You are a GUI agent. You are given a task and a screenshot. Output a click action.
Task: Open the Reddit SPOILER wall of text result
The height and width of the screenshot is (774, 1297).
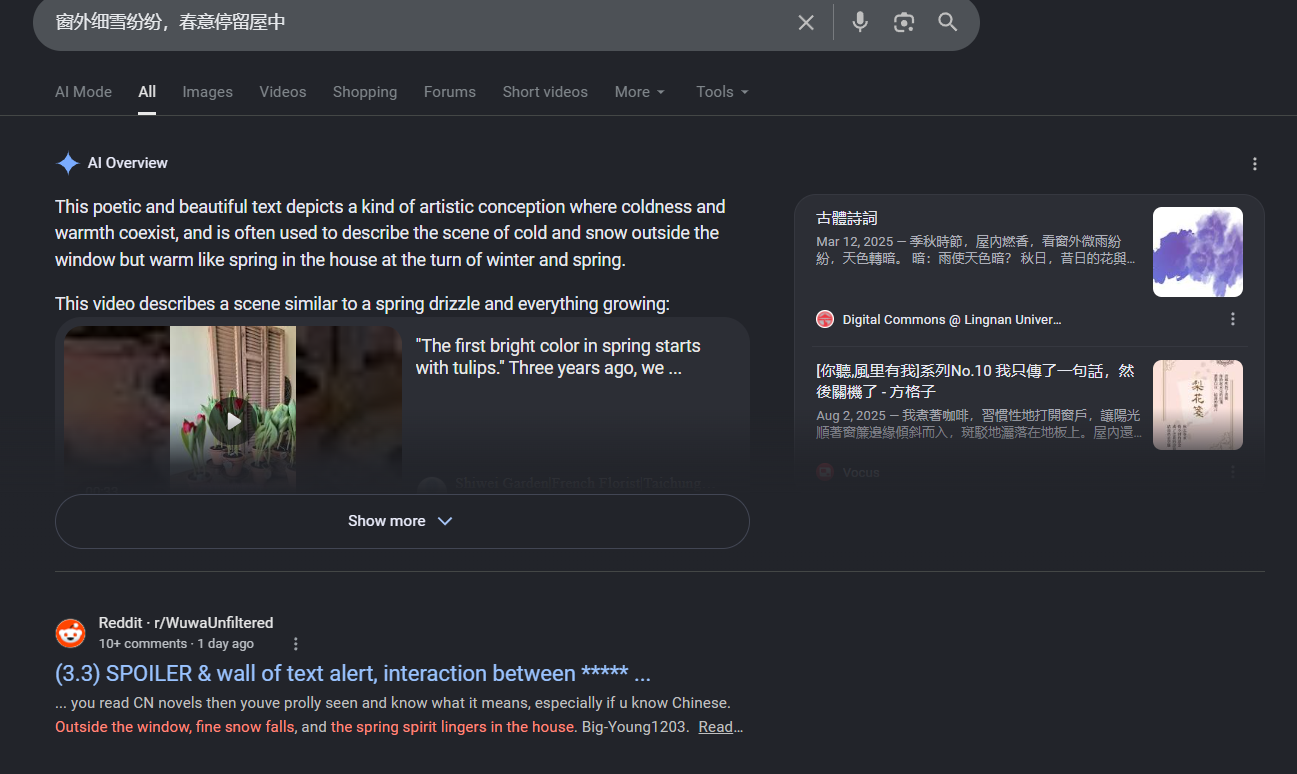pos(353,673)
